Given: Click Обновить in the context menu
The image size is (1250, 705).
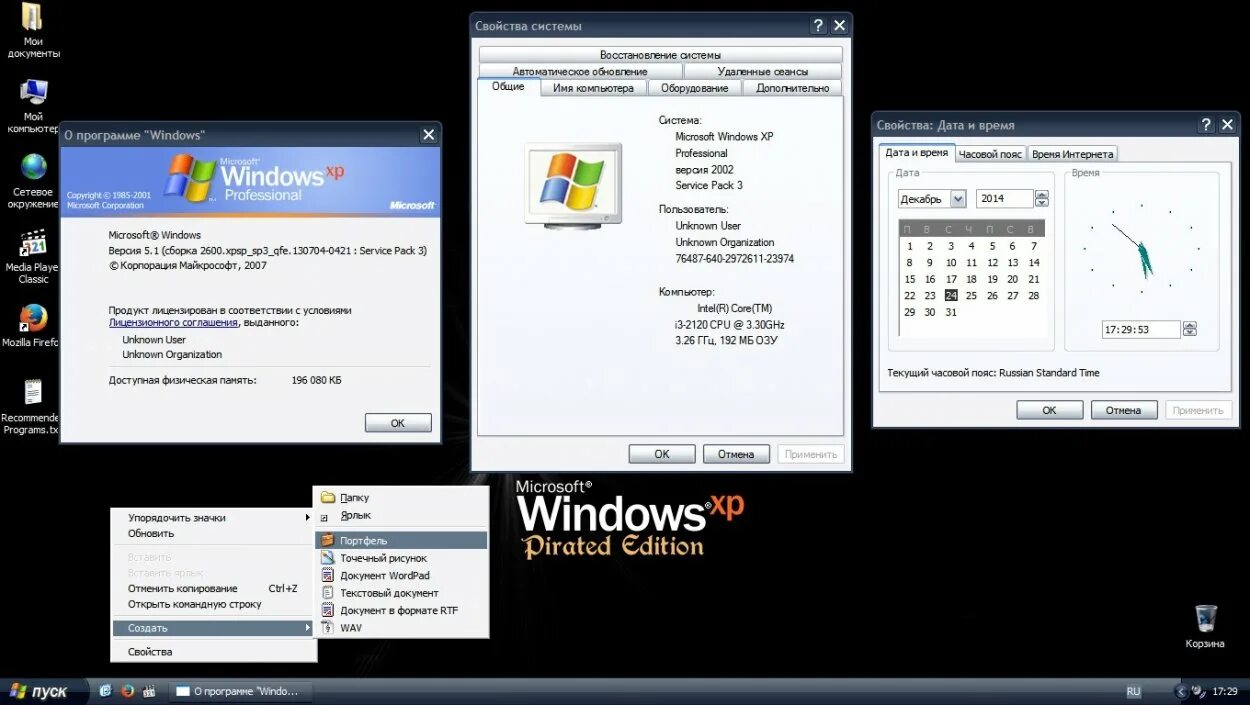Looking at the screenshot, I should (x=213, y=533).
